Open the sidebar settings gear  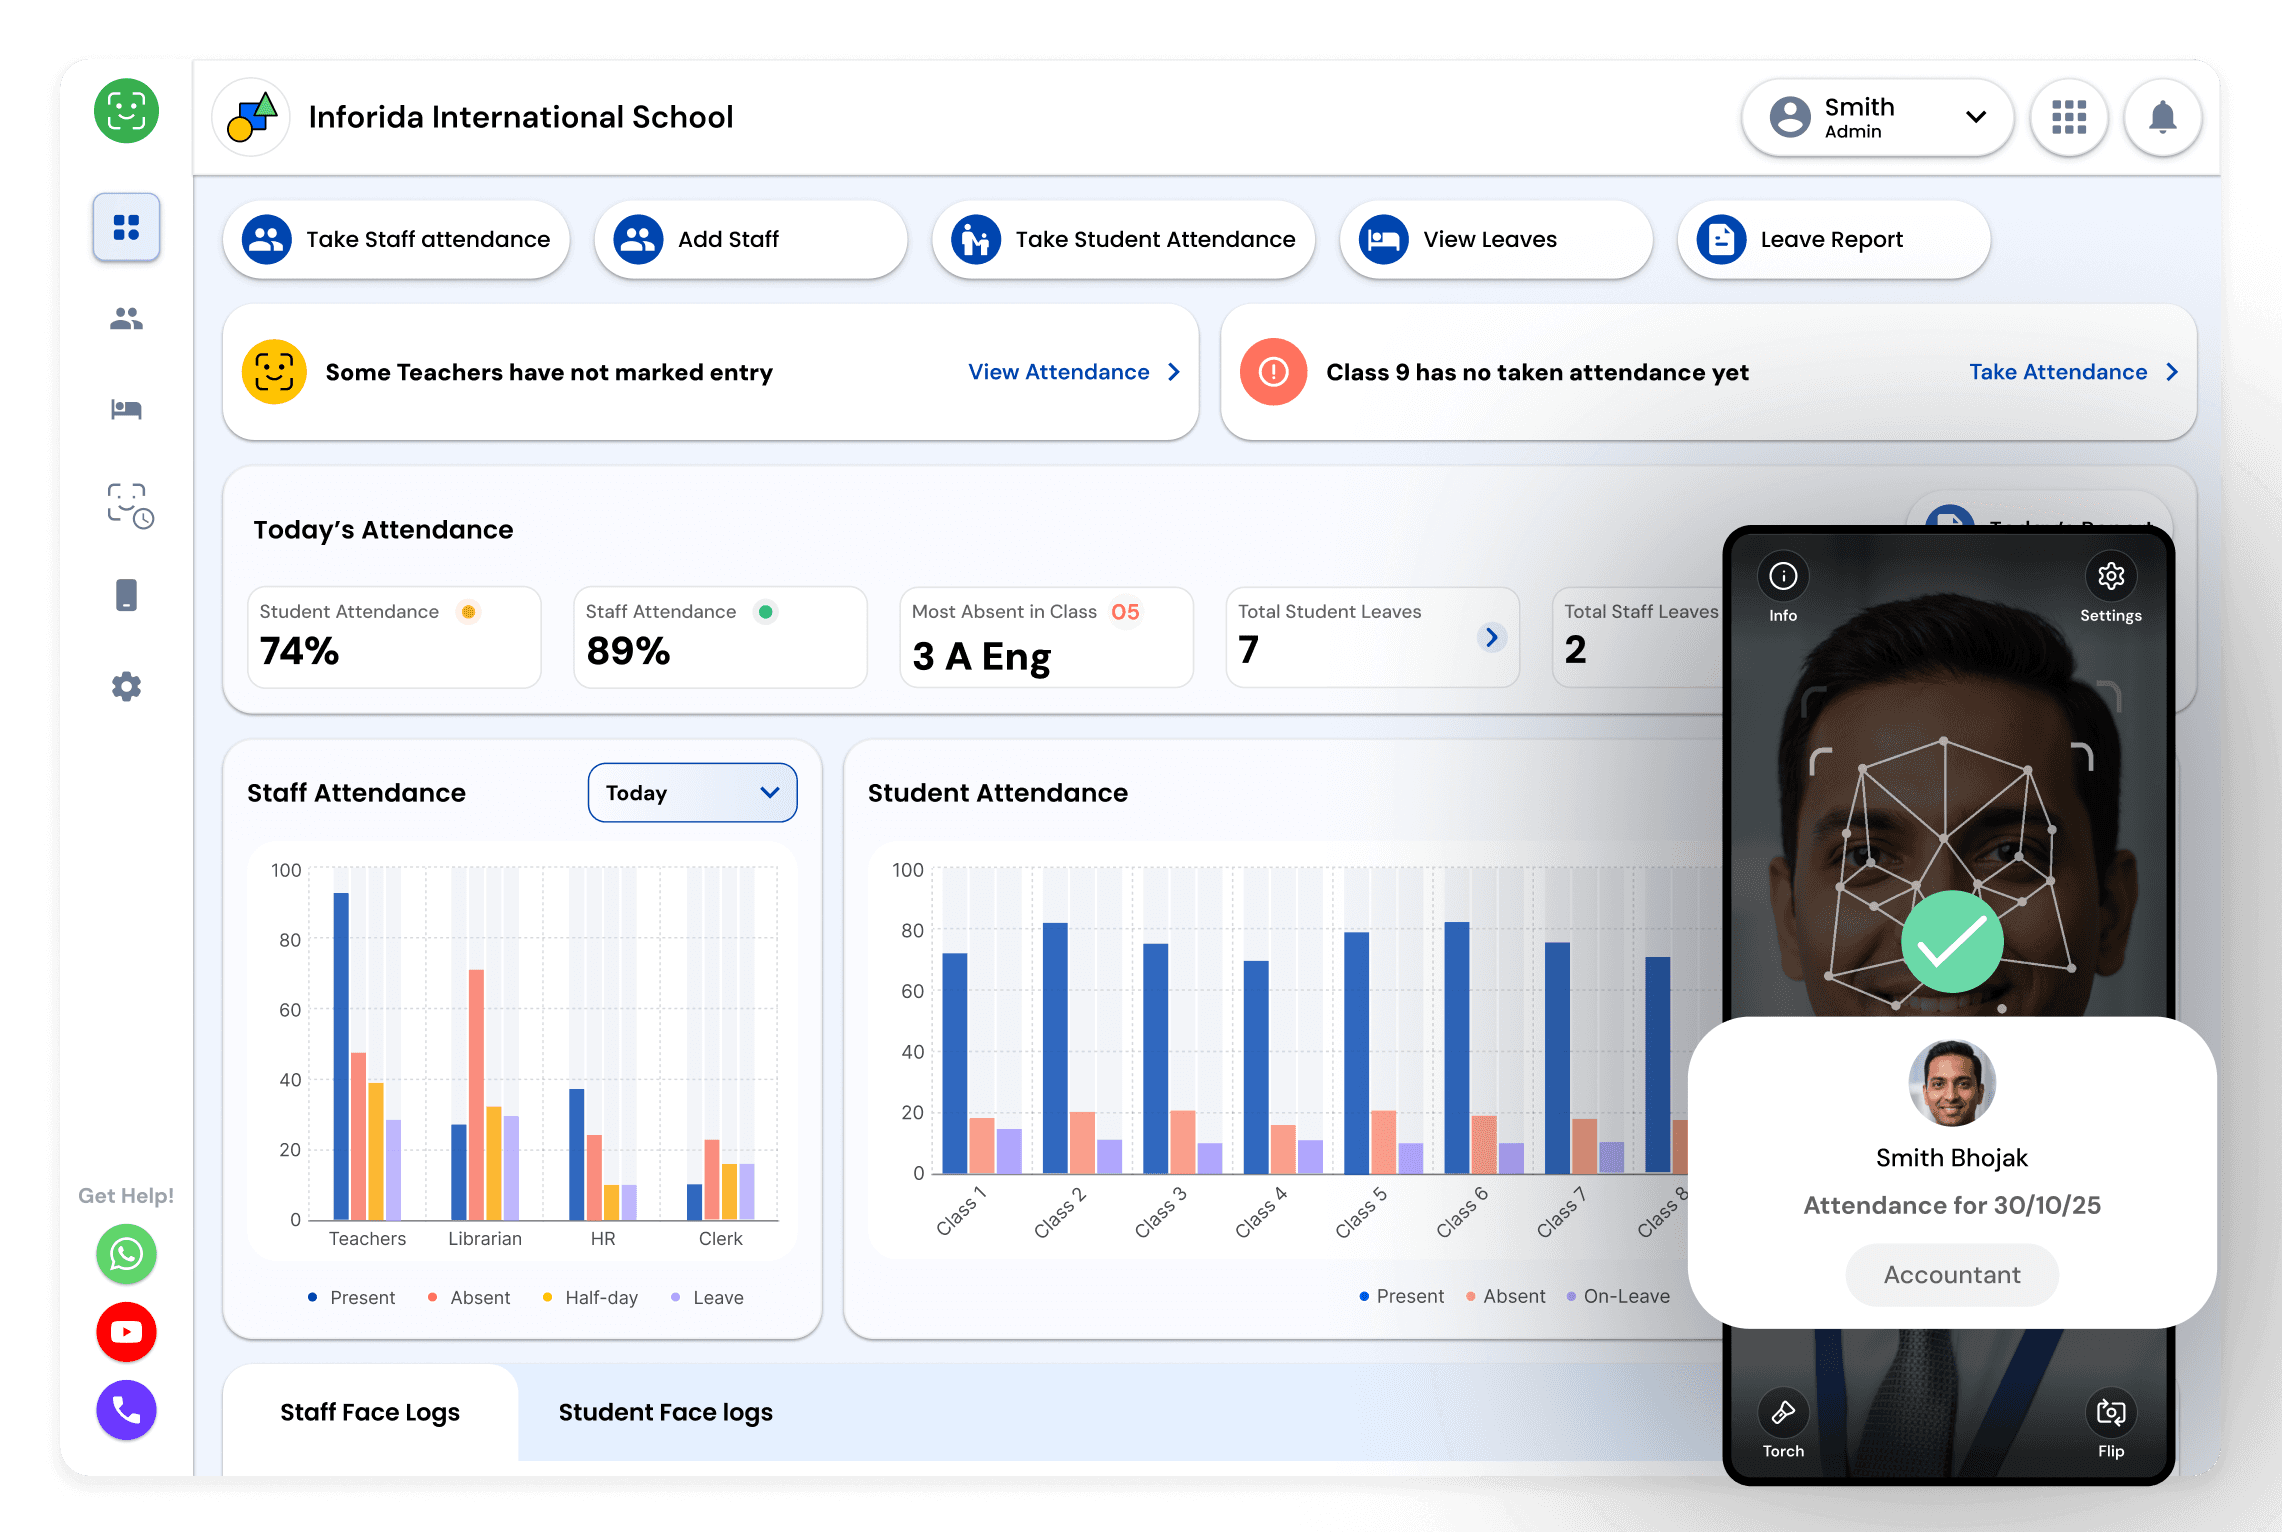[x=126, y=687]
